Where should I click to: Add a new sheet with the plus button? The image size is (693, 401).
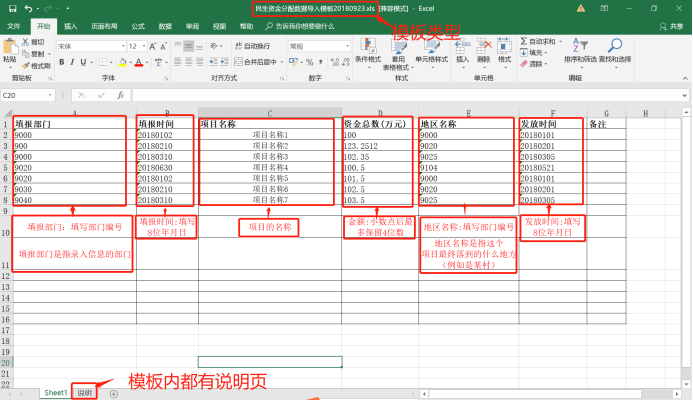click(x=114, y=393)
